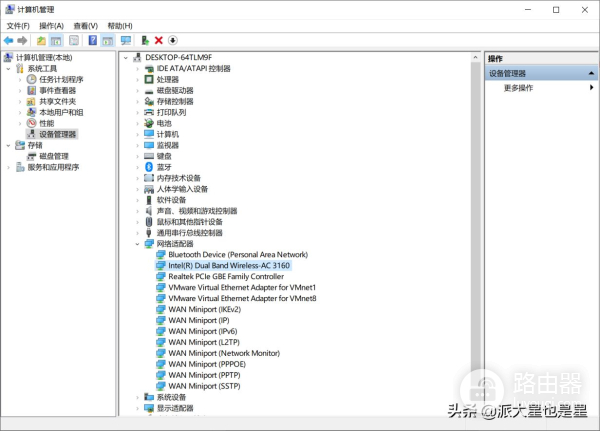Click 更多操作 in the actions pane
600x431 pixels.
518,88
